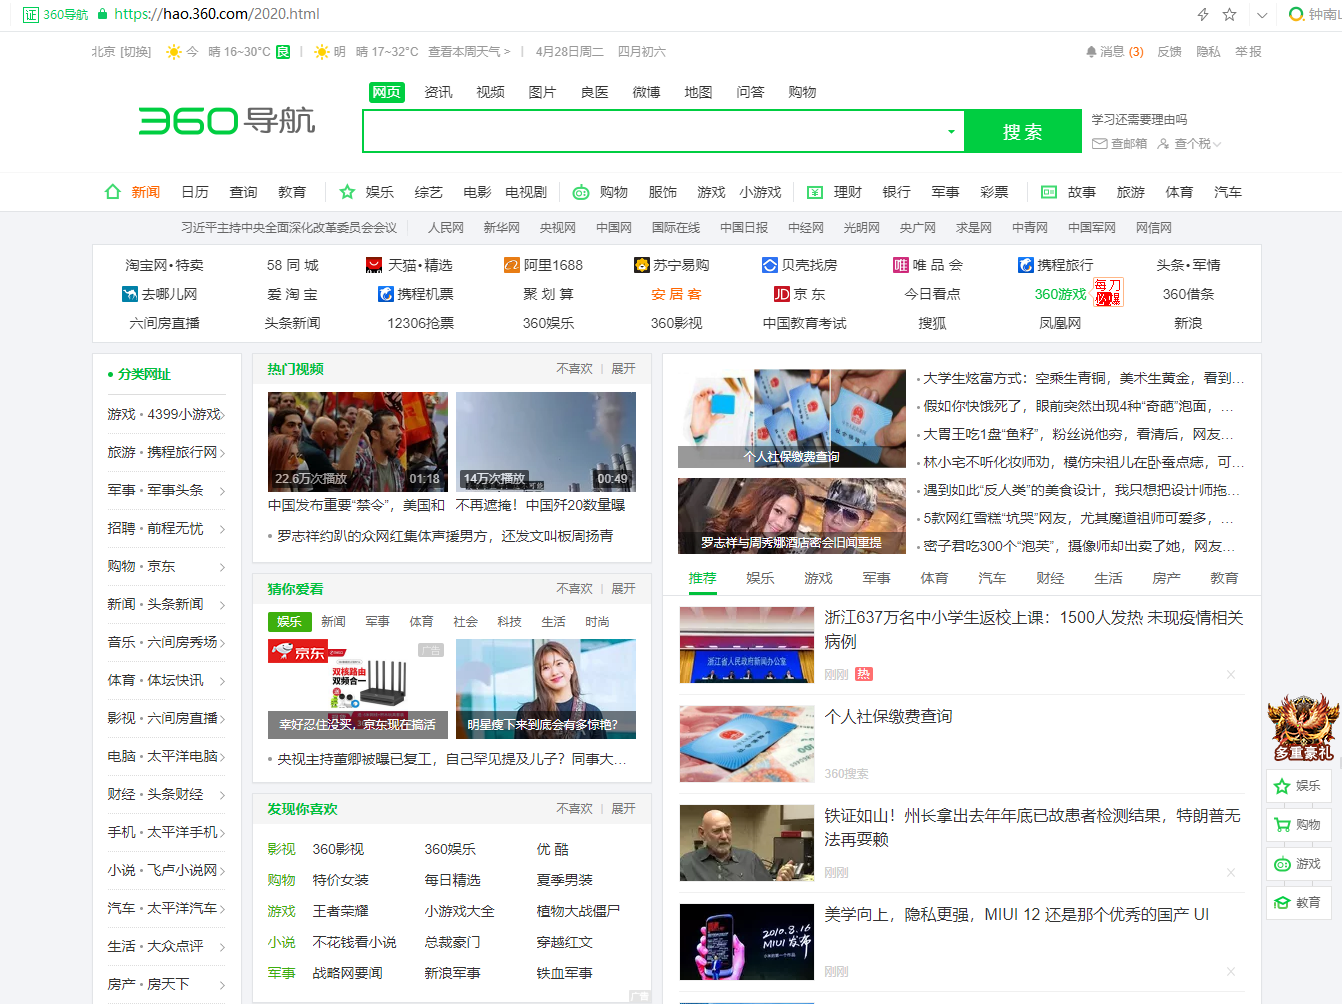Click inside the main search input field
Viewport: 1342px width, 1004px height.
point(650,131)
